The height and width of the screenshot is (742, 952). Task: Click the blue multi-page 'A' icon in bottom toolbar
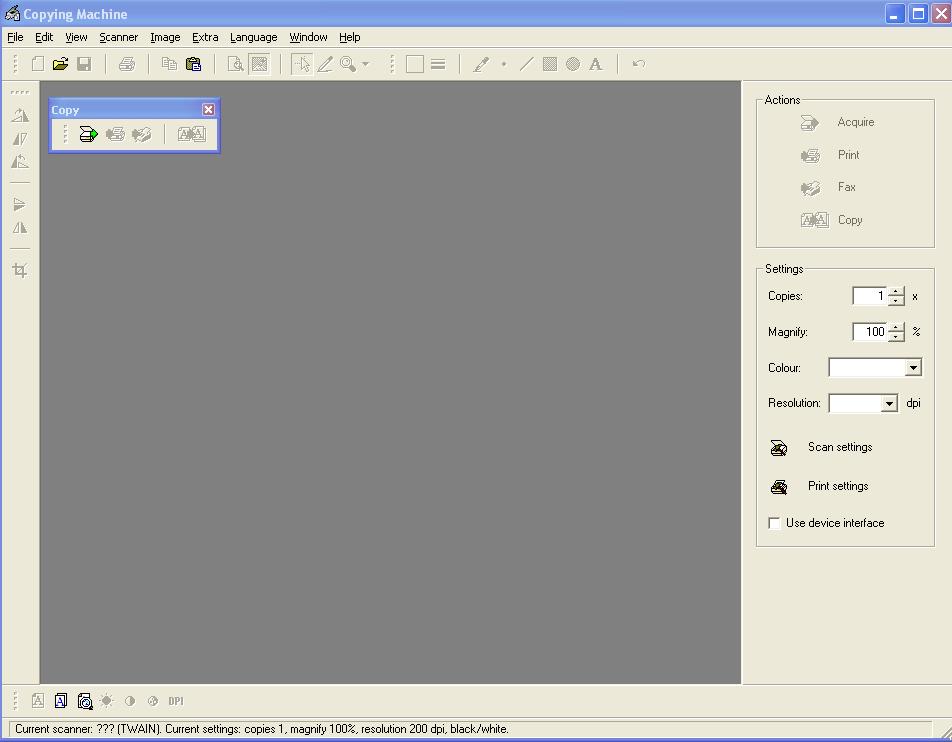[x=61, y=701]
